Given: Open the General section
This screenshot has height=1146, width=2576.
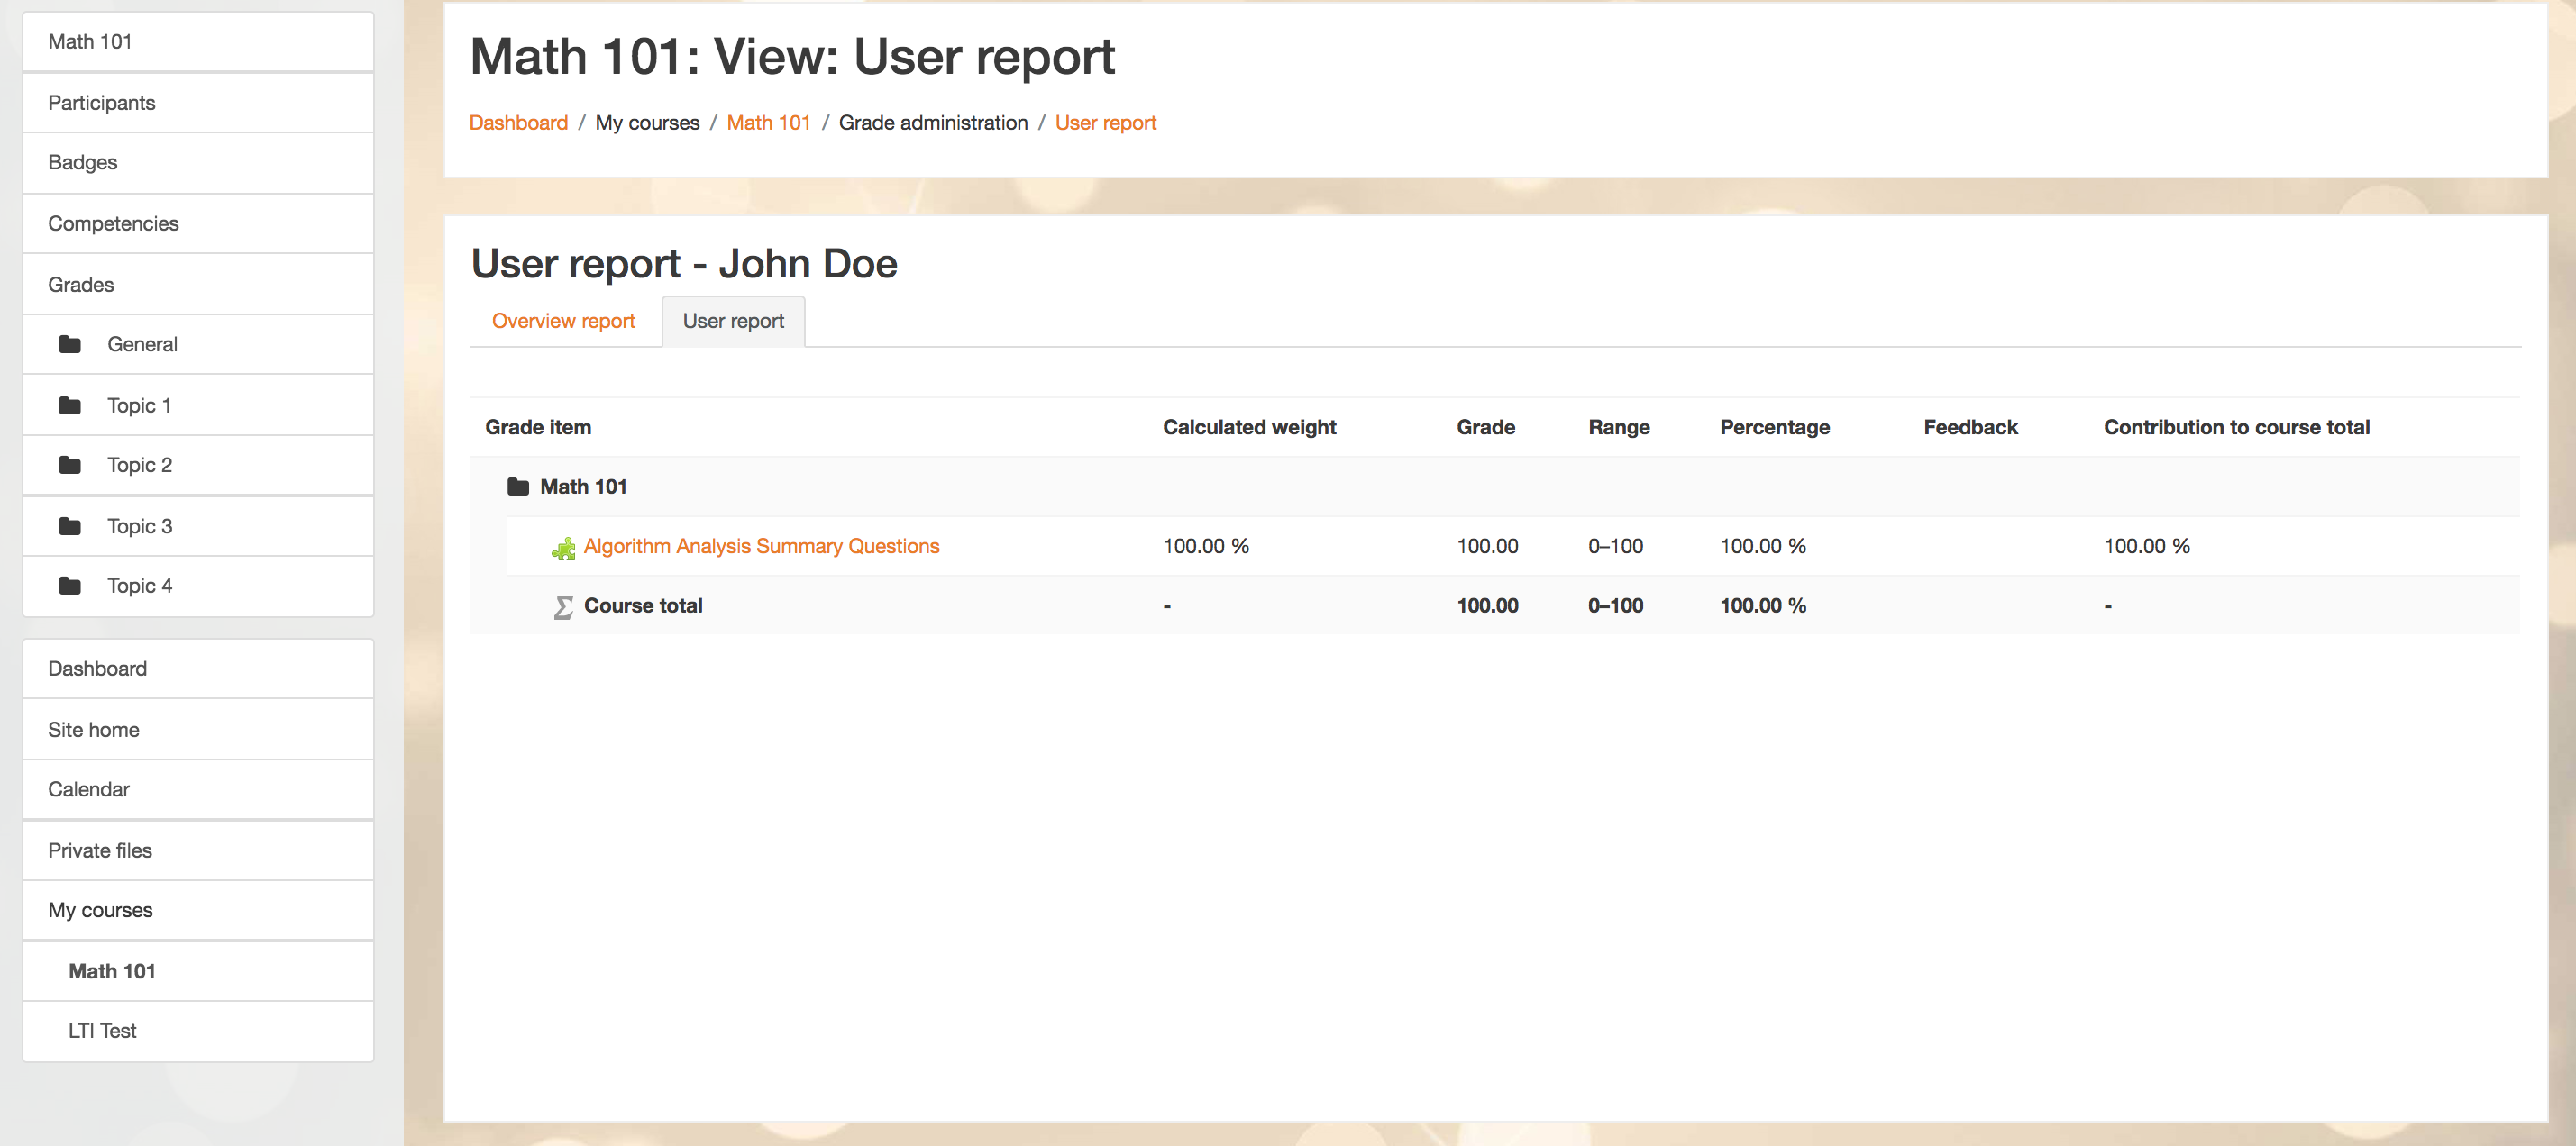Looking at the screenshot, I should [198, 344].
